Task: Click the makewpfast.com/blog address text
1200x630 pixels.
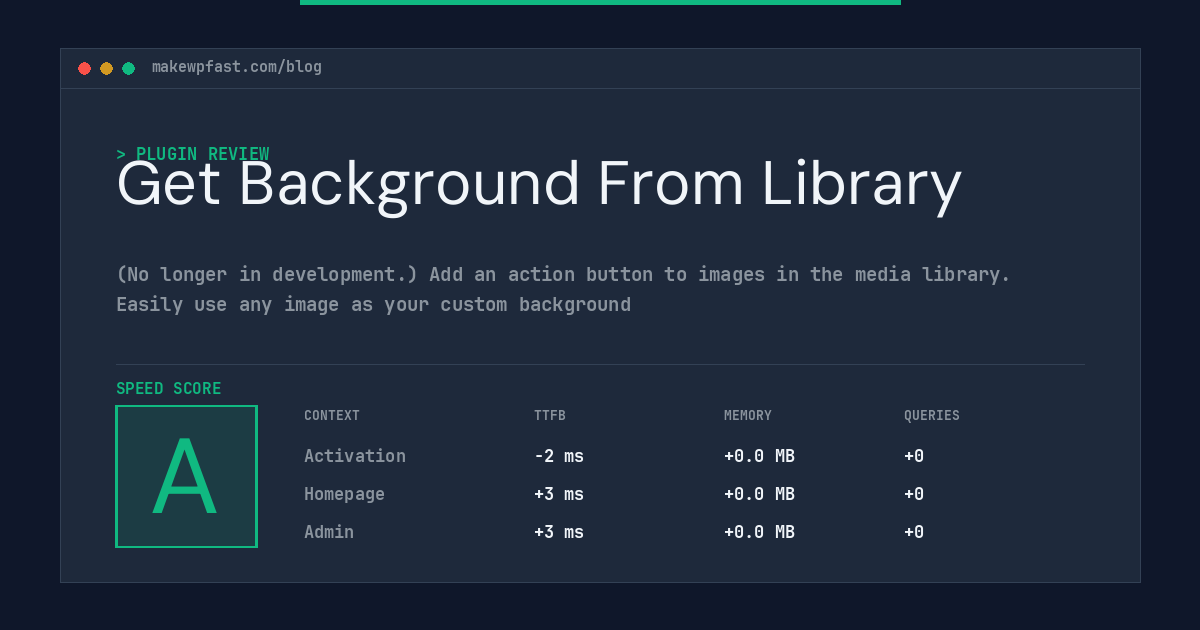Action: (x=237, y=67)
